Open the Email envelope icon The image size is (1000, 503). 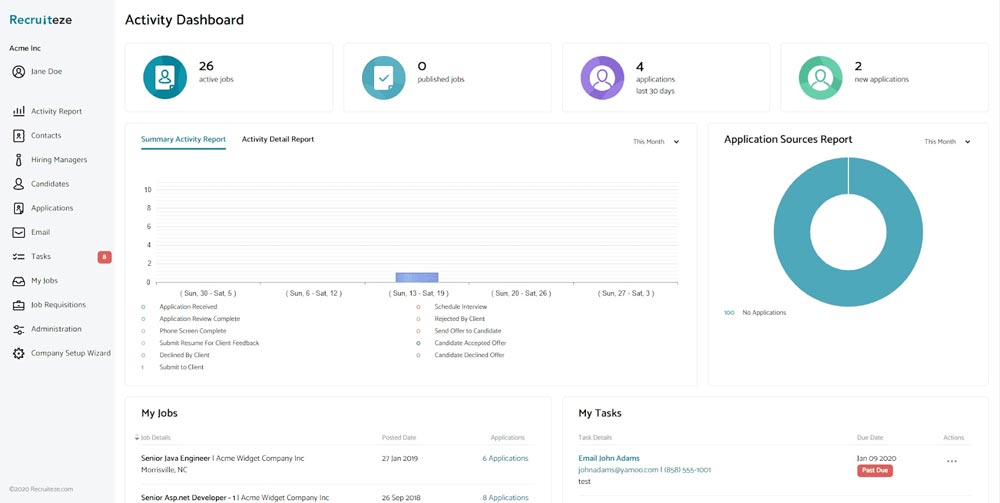pyautogui.click(x=18, y=232)
